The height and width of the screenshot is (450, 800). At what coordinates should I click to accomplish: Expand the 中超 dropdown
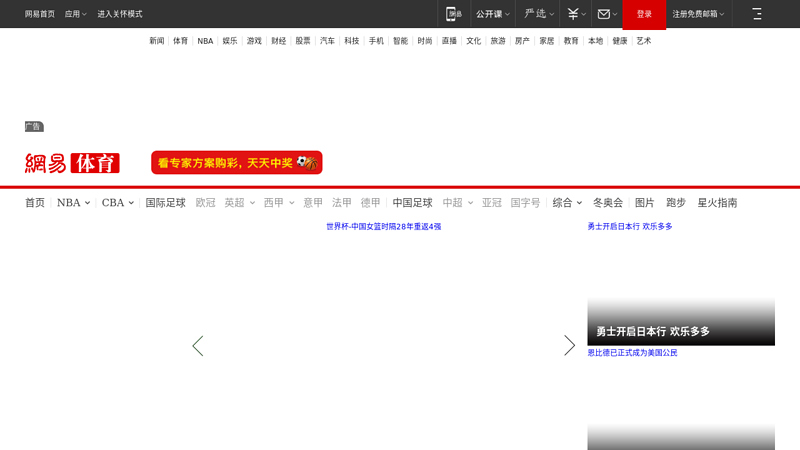[458, 203]
